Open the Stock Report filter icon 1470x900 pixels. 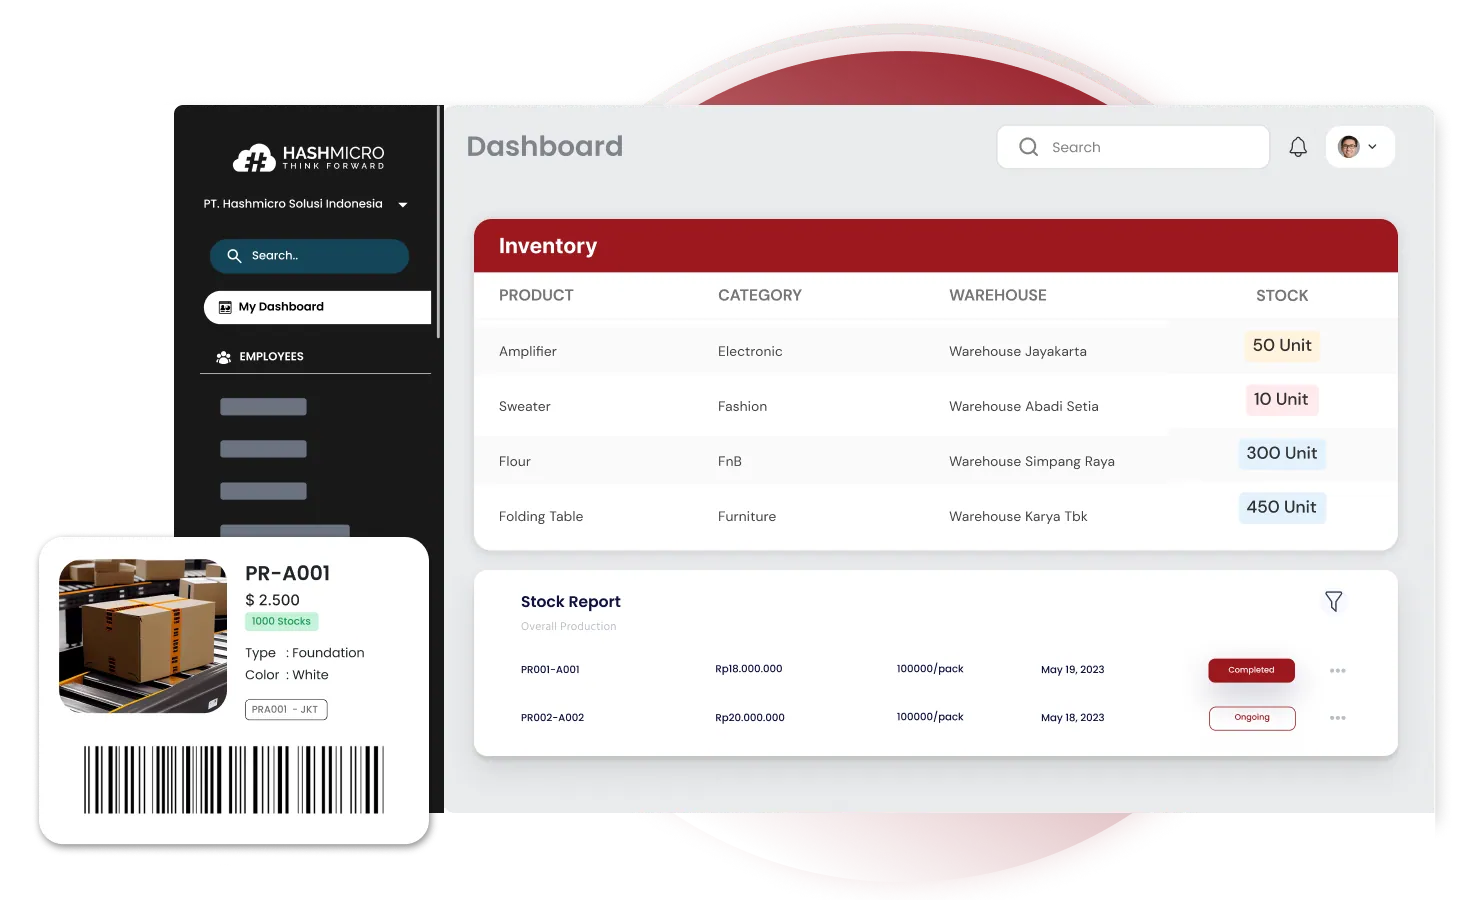click(1334, 601)
